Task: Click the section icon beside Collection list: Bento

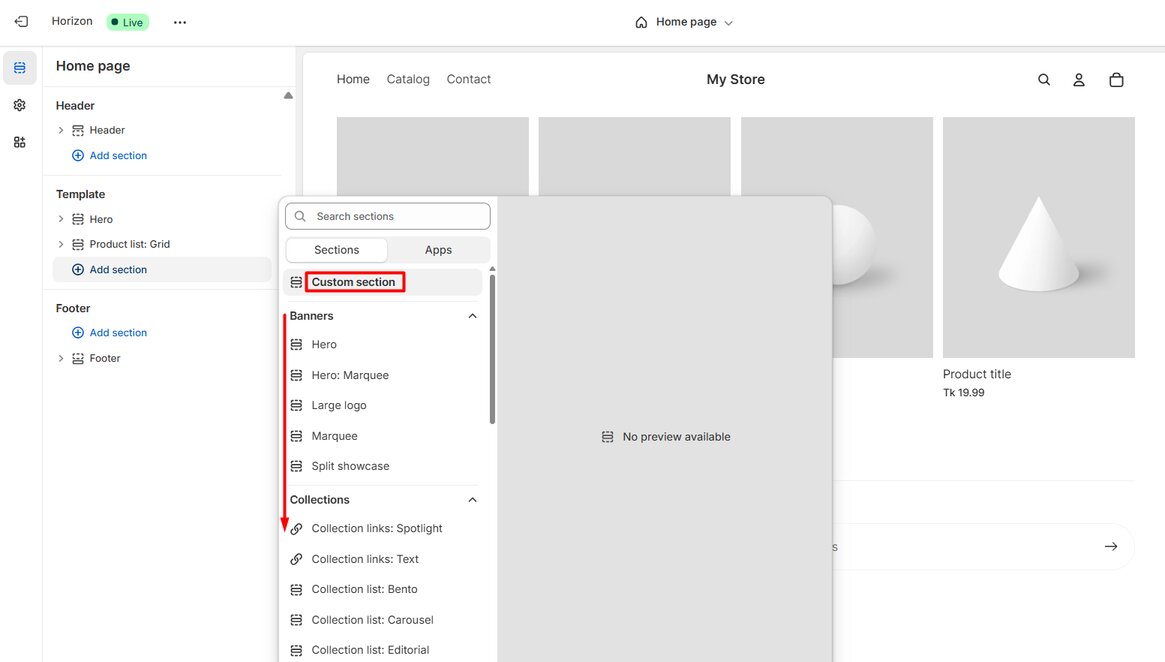Action: [296, 589]
